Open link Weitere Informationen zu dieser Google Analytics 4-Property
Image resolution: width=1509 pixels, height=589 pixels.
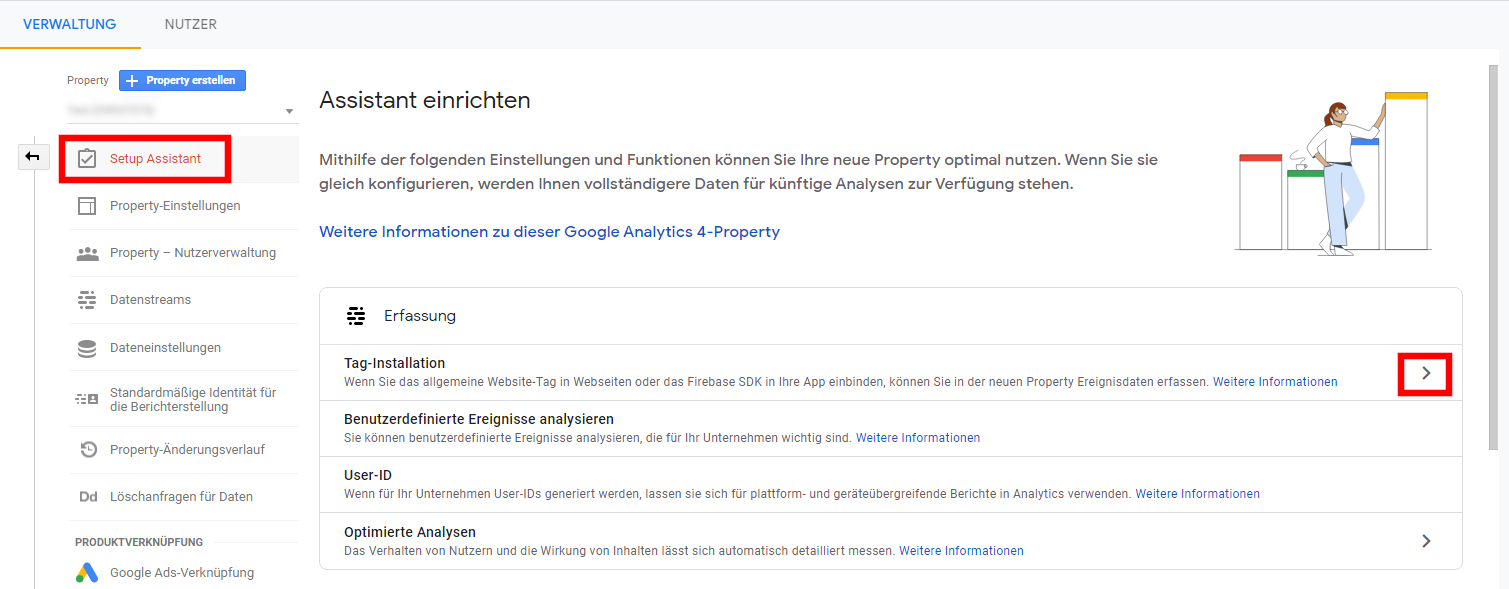[x=549, y=232]
